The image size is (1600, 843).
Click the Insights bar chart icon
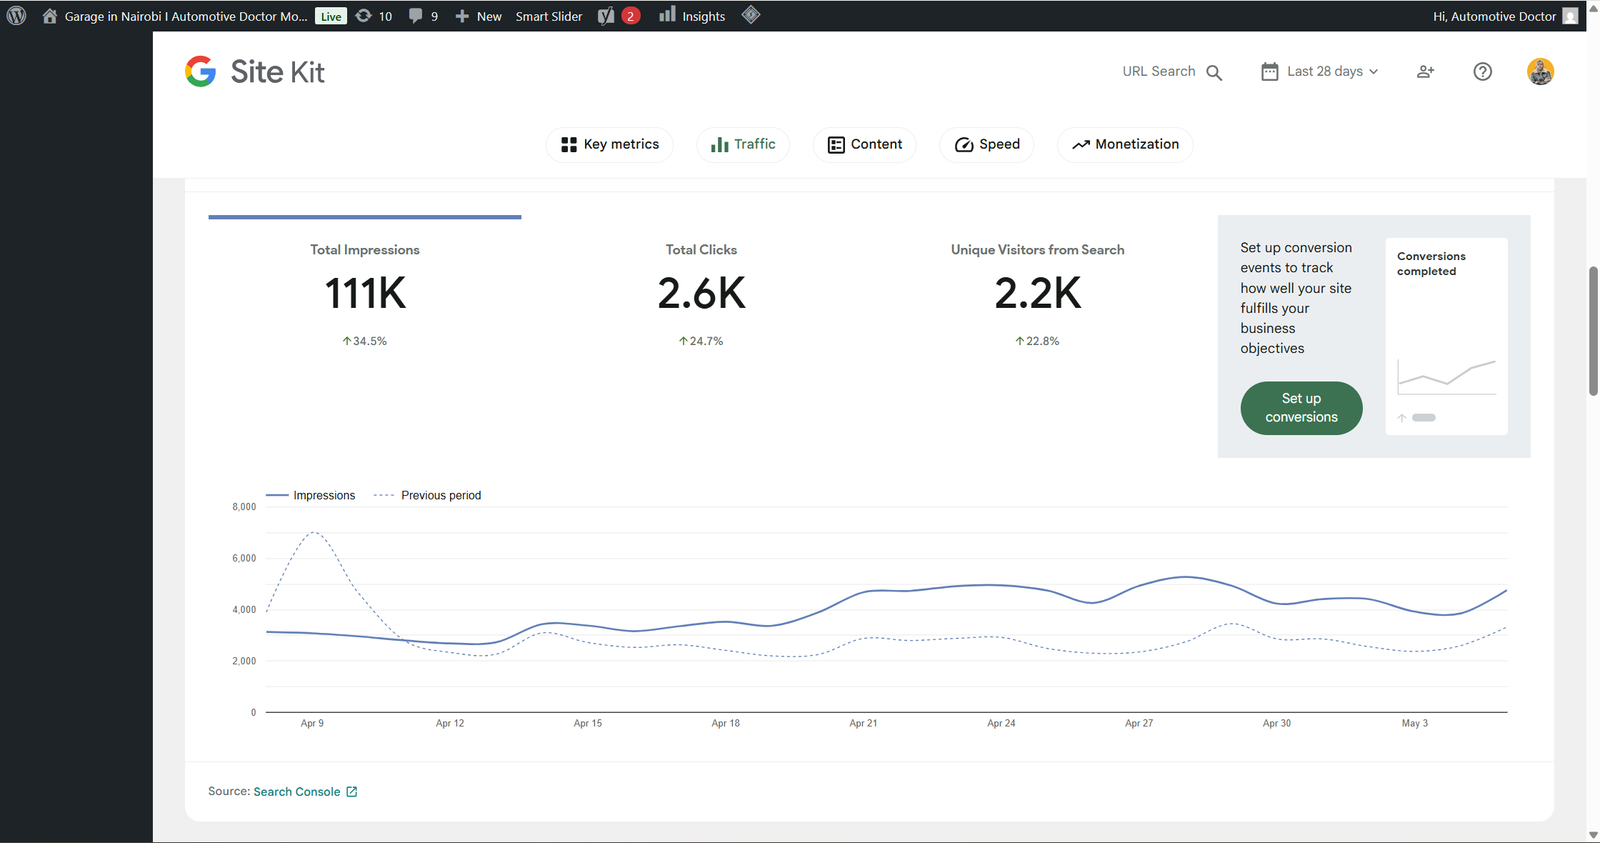(x=667, y=15)
